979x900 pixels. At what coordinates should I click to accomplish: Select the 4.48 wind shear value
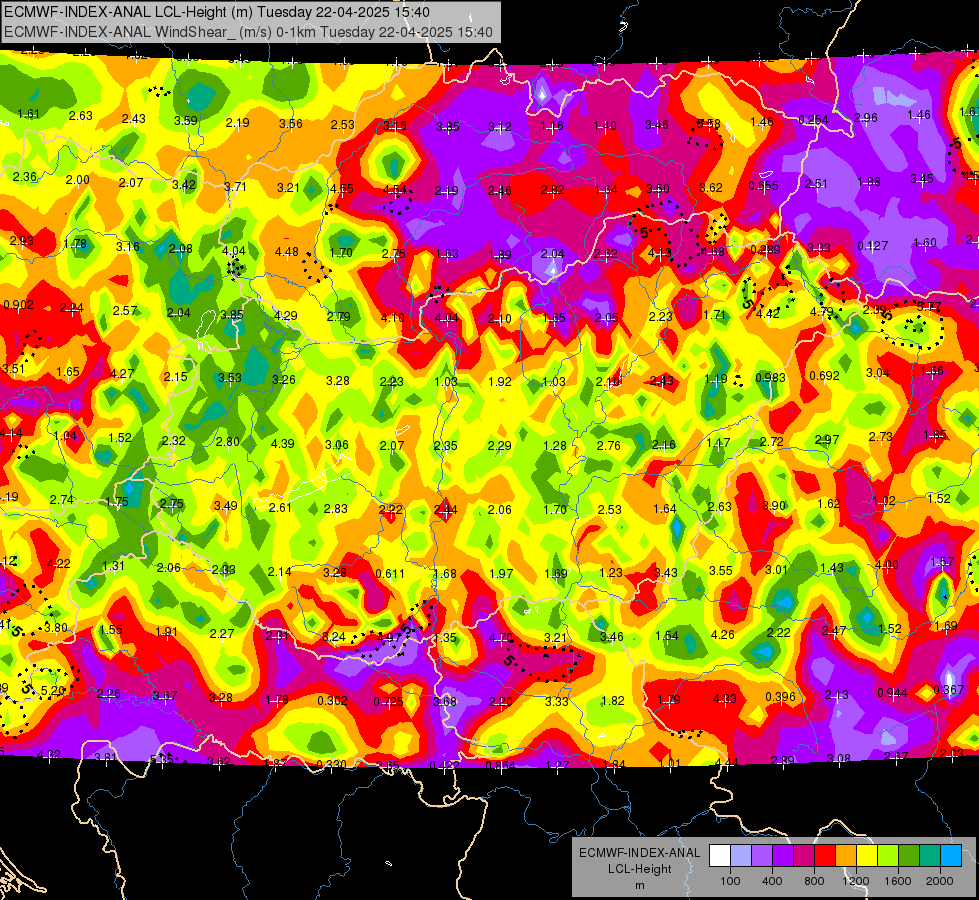pyautogui.click(x=287, y=252)
